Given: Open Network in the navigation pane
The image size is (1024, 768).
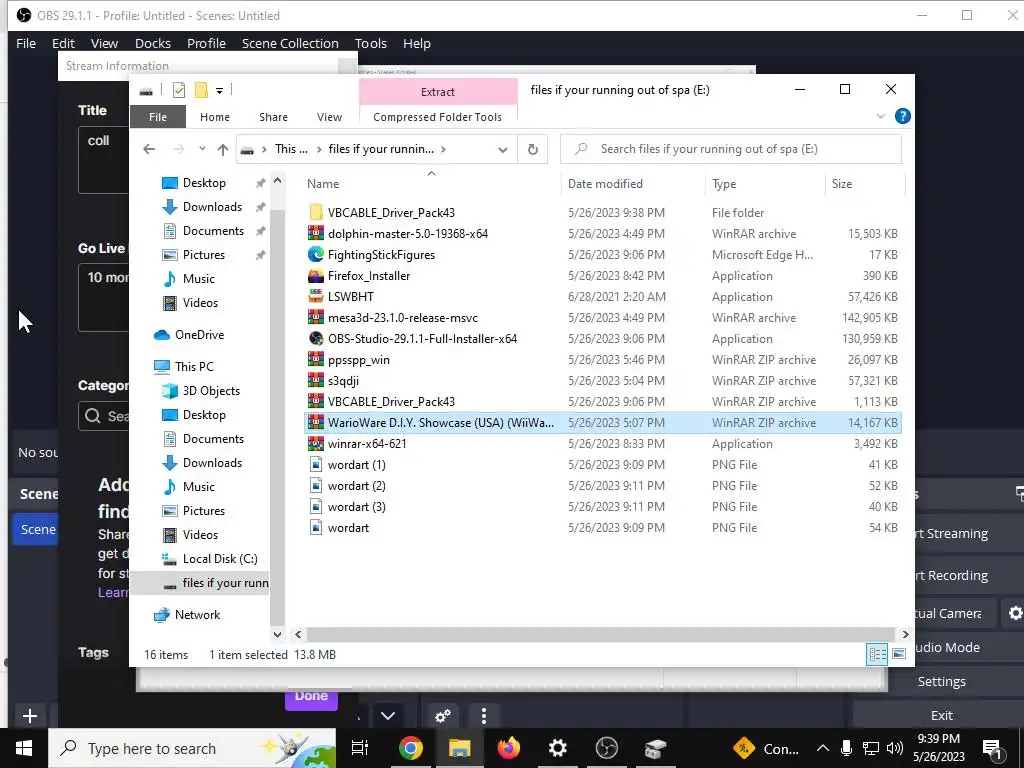Looking at the screenshot, I should pyautogui.click(x=197, y=615).
